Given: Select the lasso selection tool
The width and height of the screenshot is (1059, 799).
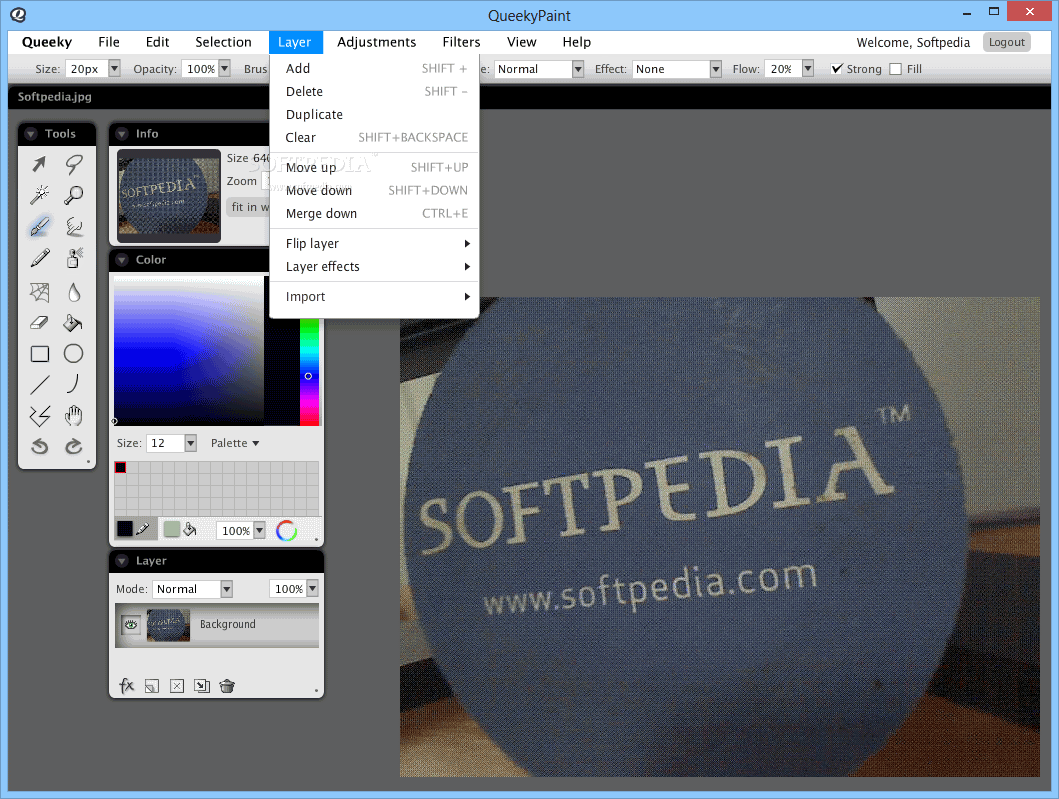Looking at the screenshot, I should click(x=74, y=163).
